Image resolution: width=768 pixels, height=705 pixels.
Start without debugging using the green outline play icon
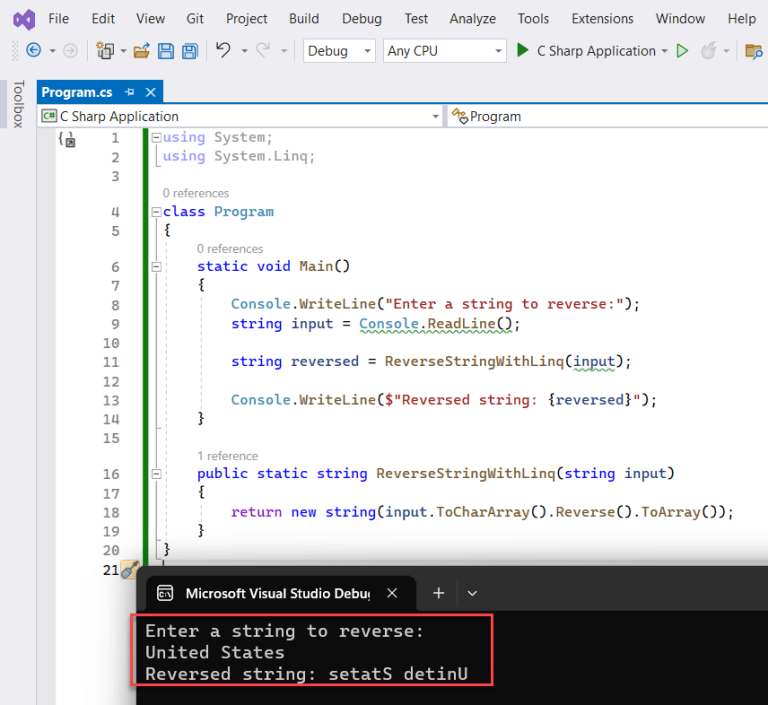click(682, 50)
